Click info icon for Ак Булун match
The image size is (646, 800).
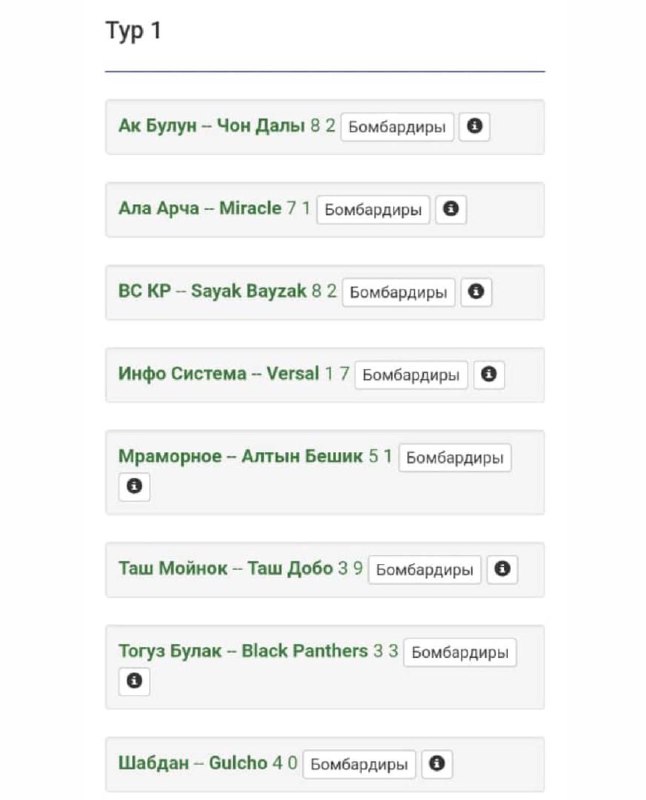point(475,127)
